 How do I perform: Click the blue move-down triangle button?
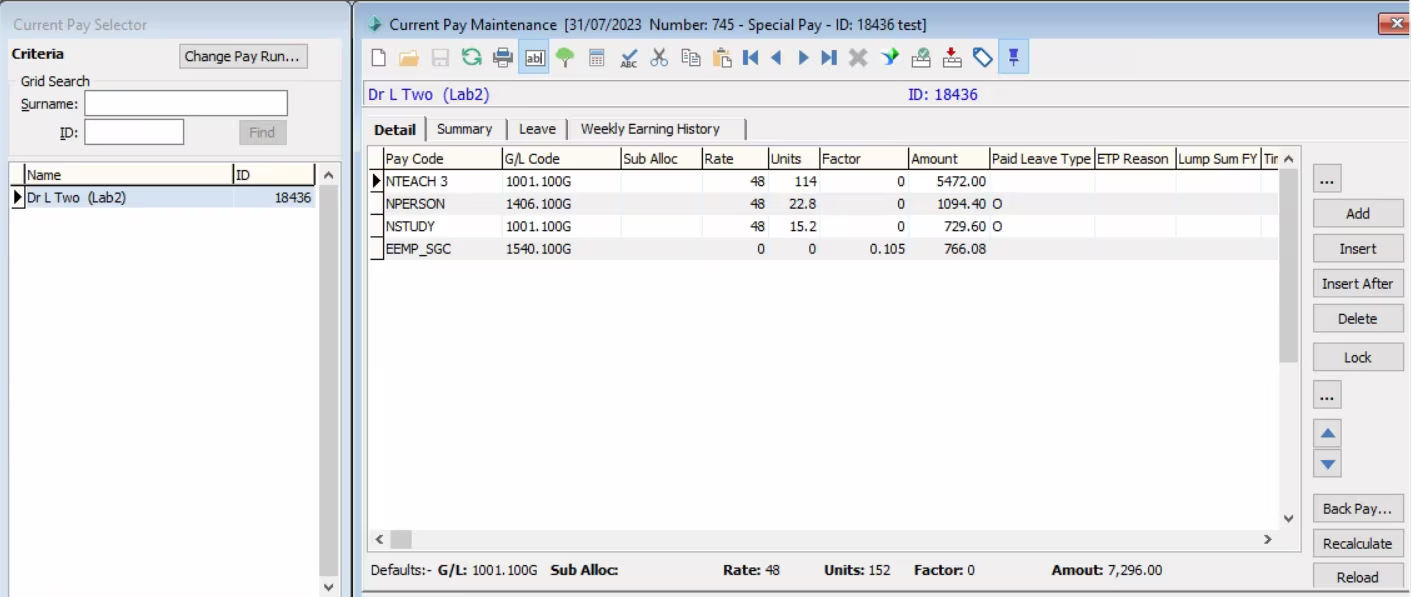1327,463
